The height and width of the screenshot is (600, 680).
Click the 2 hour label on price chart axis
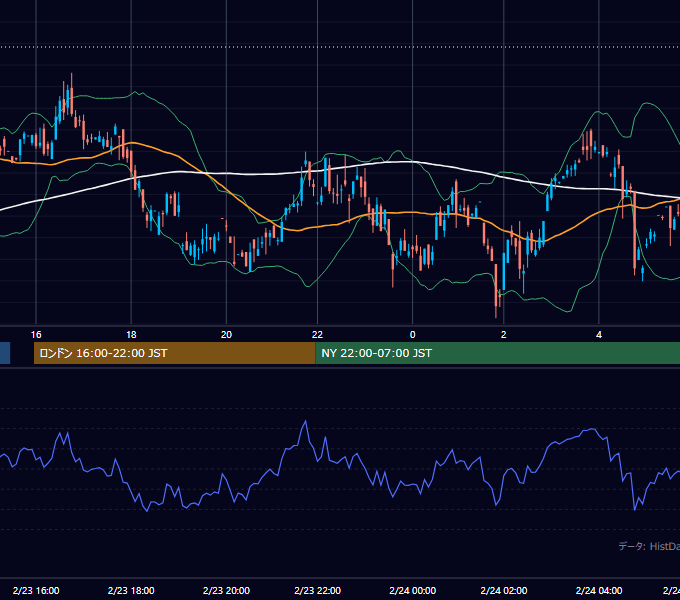click(x=503, y=335)
